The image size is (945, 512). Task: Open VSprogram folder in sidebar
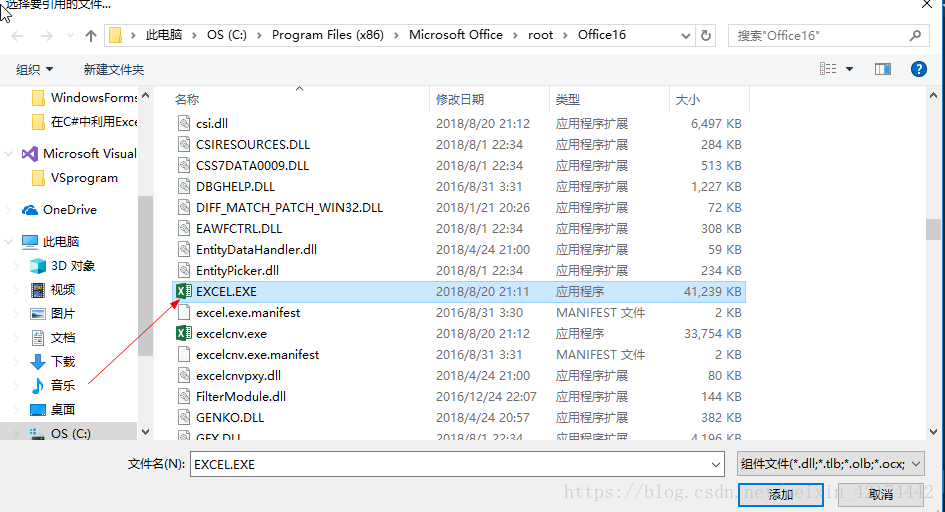tap(75, 178)
